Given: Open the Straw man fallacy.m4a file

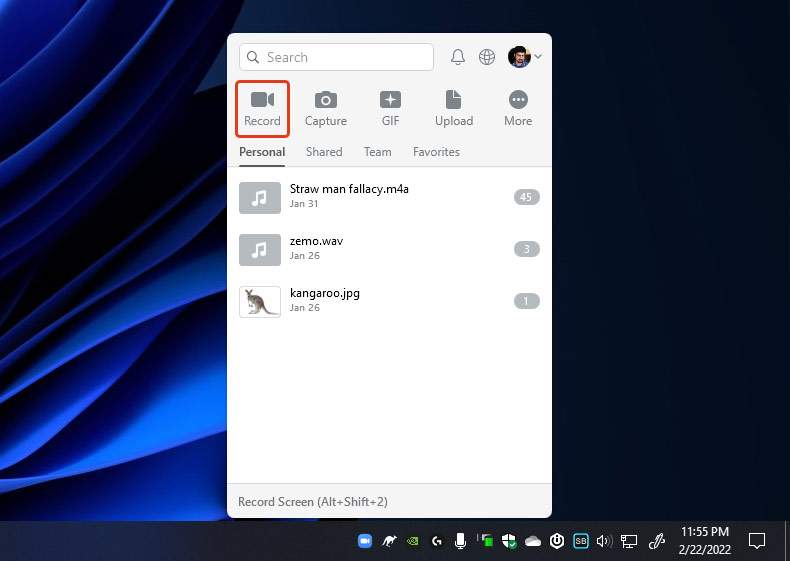Looking at the screenshot, I should click(x=349, y=188).
